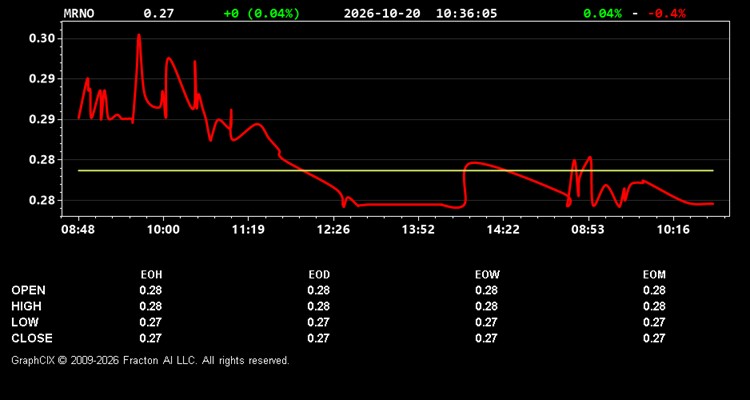Image resolution: width=750 pixels, height=400 pixels.
Task: Click the EOH LOW value 0.27
Action: 151,322
